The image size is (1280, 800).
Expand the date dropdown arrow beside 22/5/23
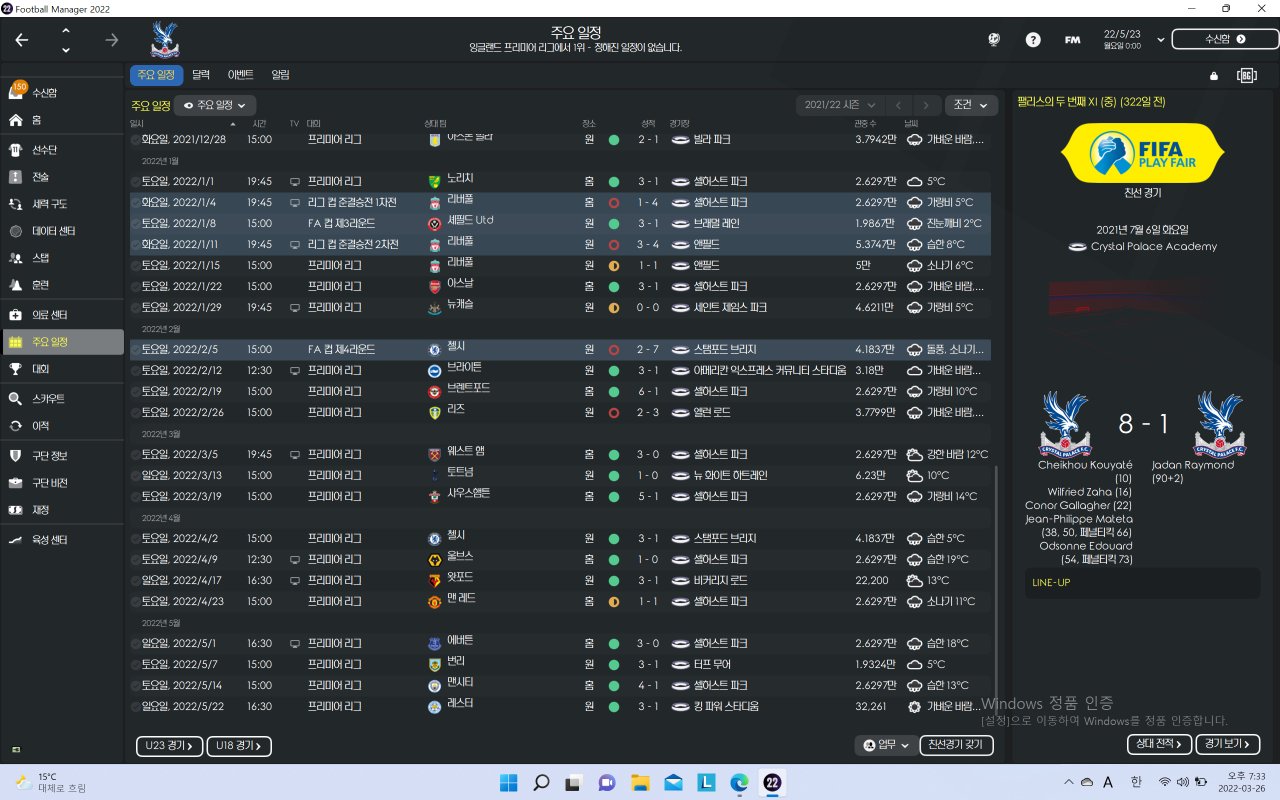[1160, 40]
